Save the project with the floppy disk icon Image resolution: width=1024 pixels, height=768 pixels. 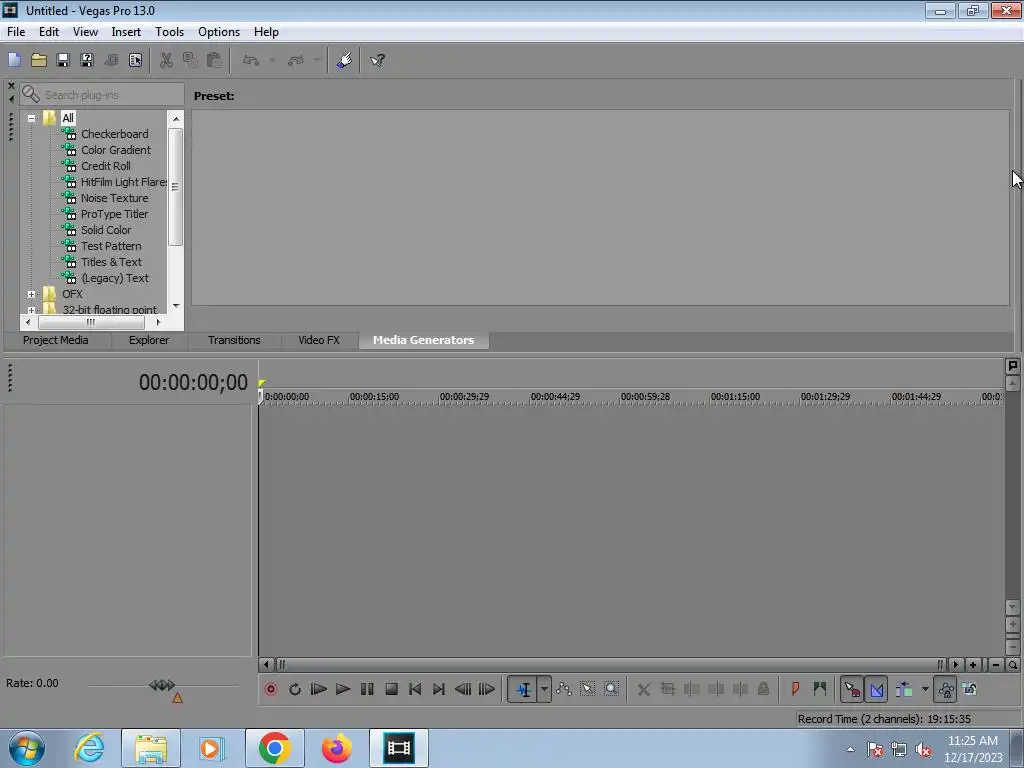63,61
